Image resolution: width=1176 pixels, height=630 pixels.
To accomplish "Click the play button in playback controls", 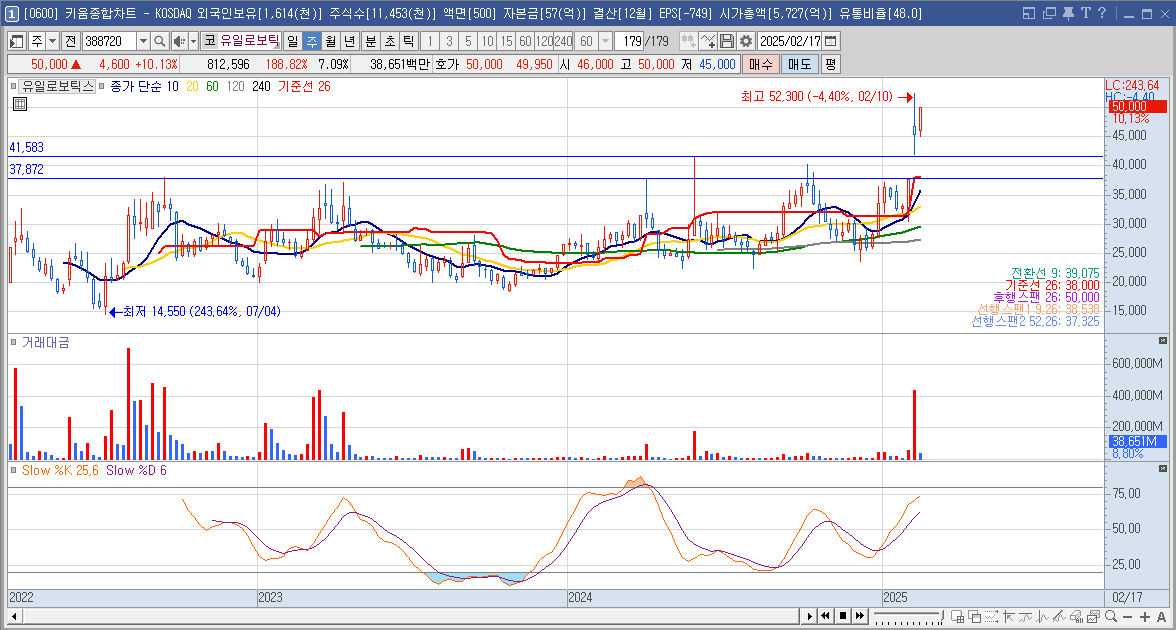I will click(809, 616).
